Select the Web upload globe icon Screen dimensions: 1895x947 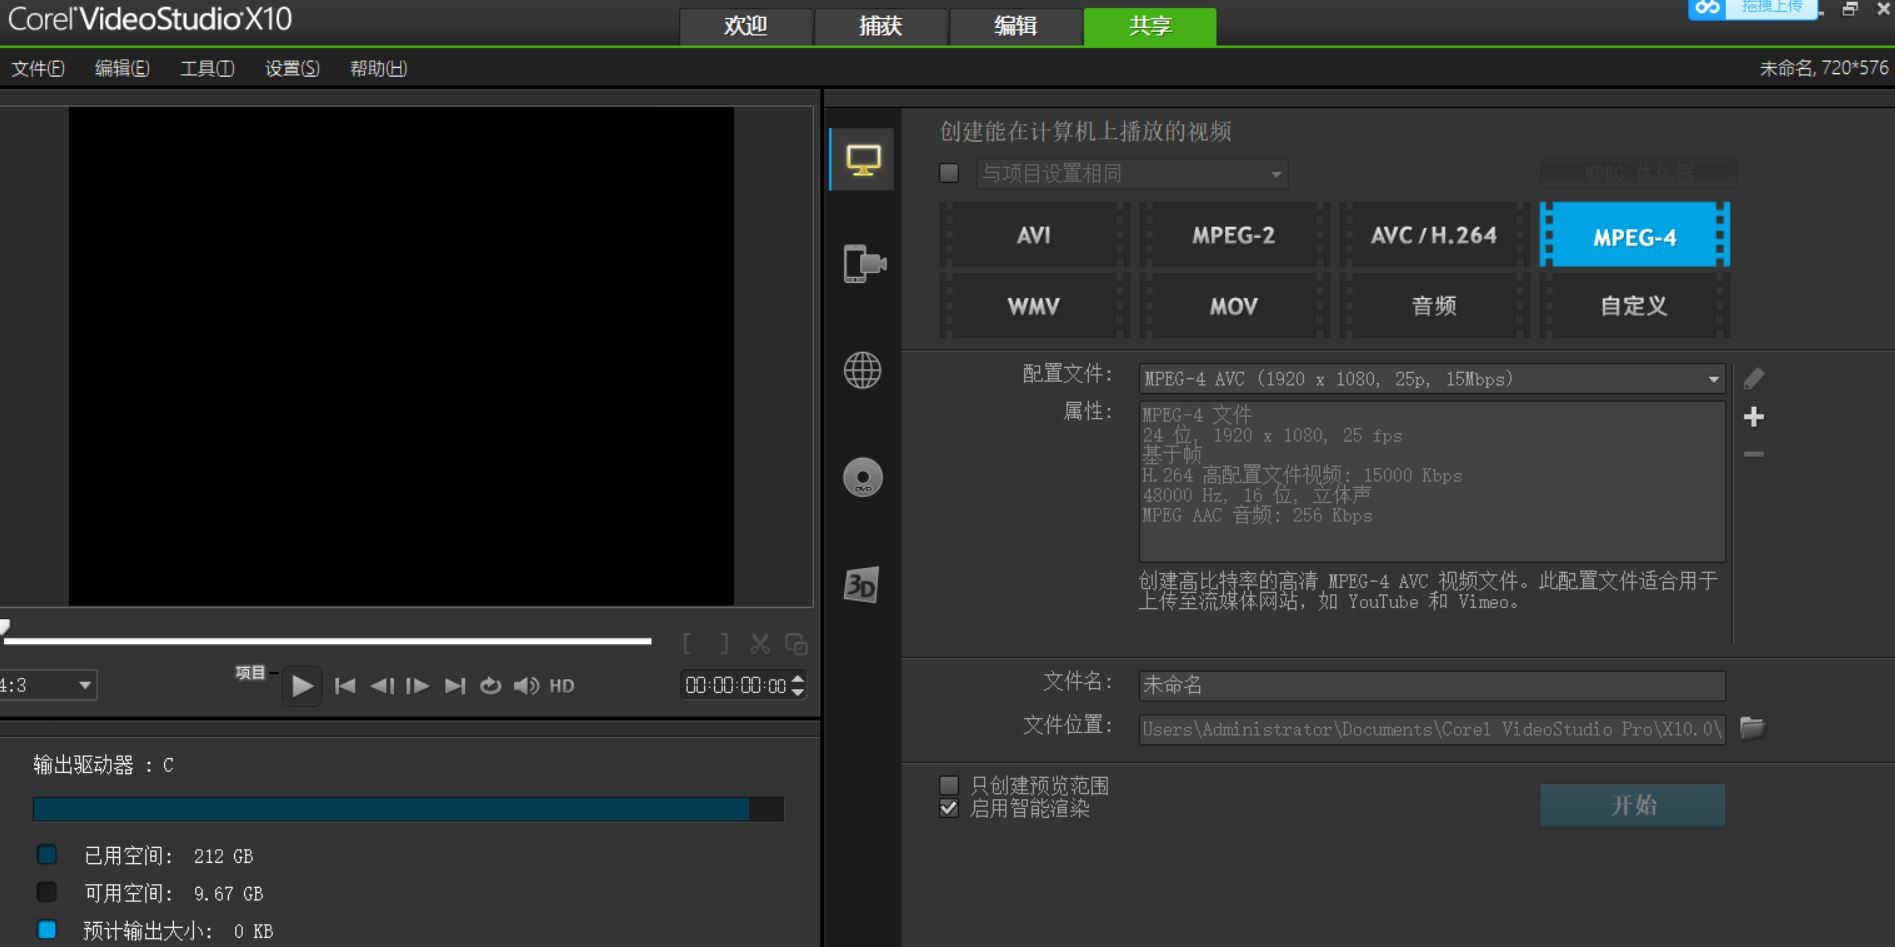[862, 371]
